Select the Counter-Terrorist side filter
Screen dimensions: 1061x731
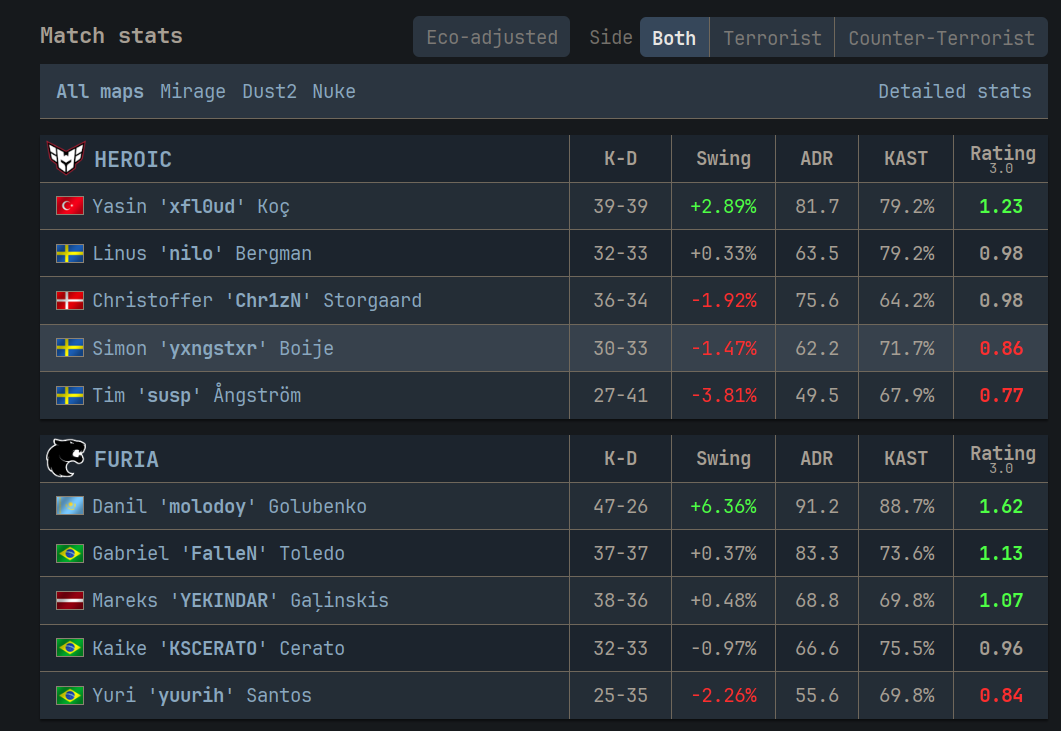pos(941,38)
